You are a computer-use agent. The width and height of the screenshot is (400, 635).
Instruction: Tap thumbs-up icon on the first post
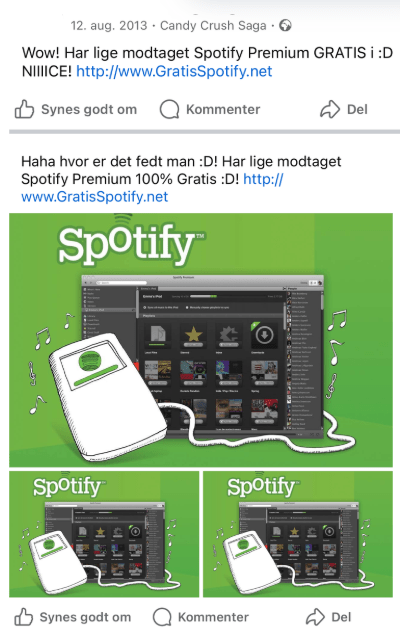[x=24, y=109]
